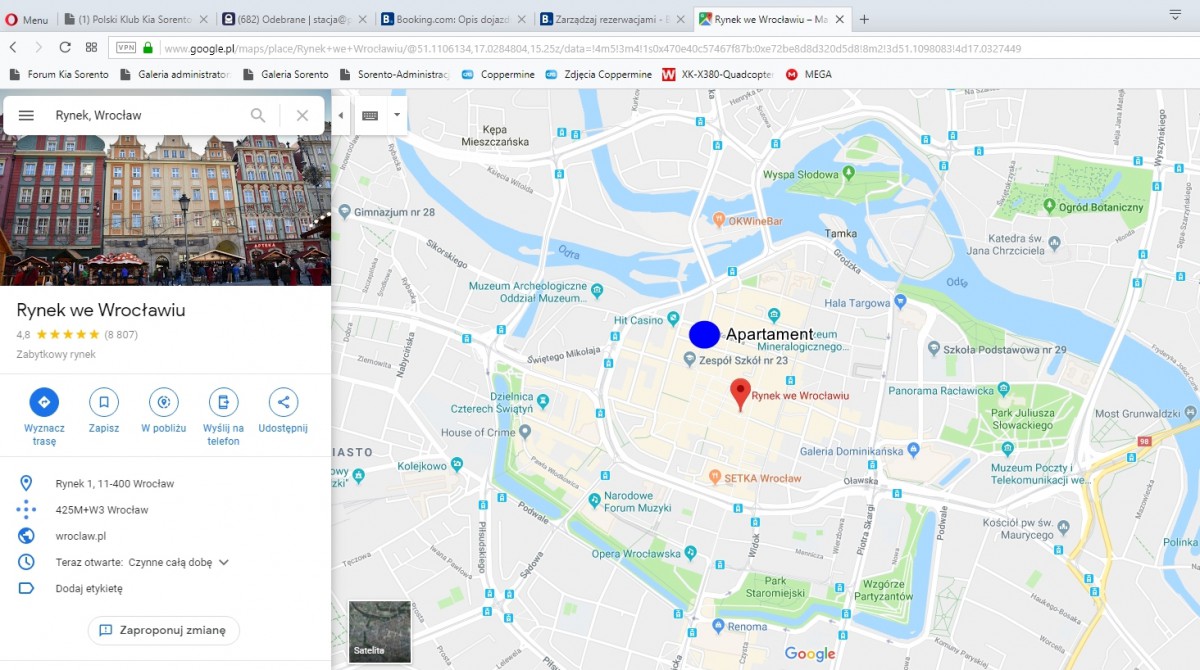Open the Opera Menu button
Viewport: 1200px width, 670px height.
pos(27,19)
